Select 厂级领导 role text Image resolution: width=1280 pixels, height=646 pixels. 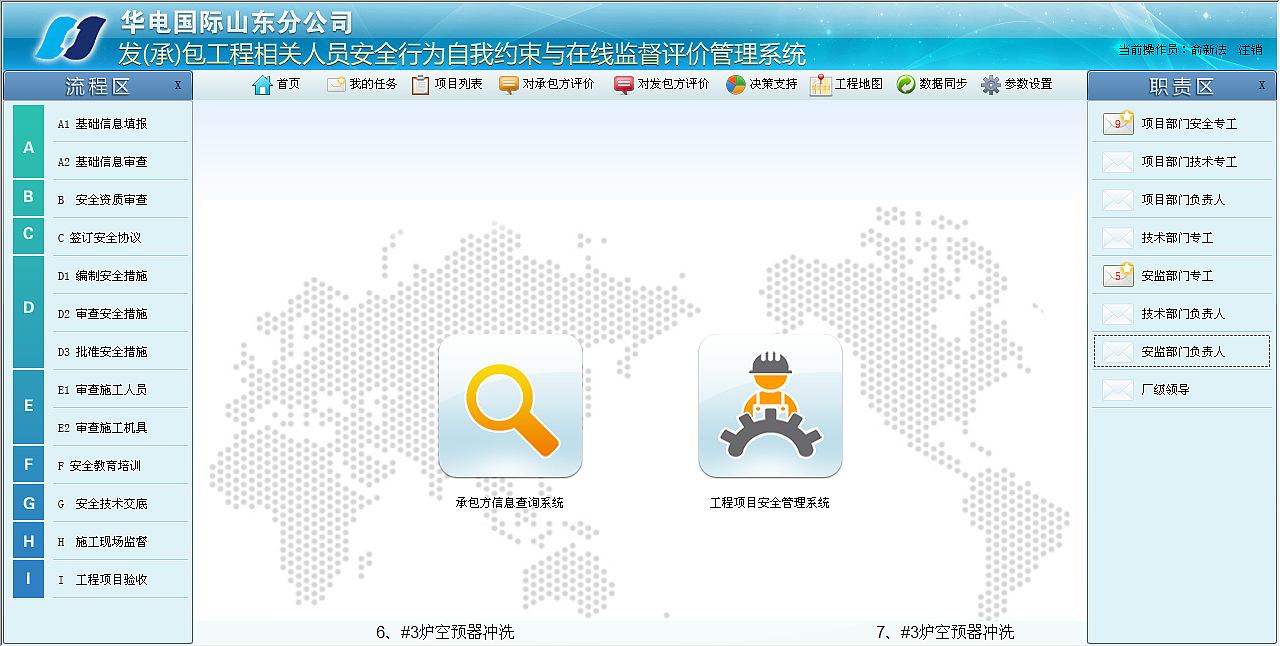click(x=1165, y=390)
